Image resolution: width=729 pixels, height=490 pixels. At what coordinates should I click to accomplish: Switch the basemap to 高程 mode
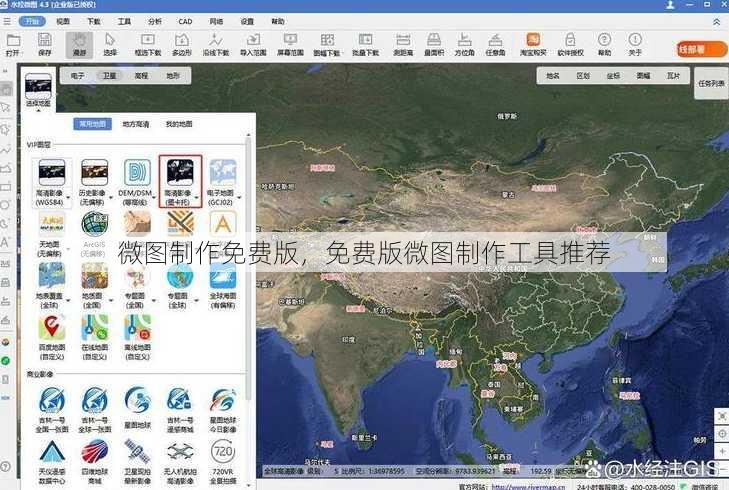tap(141, 76)
